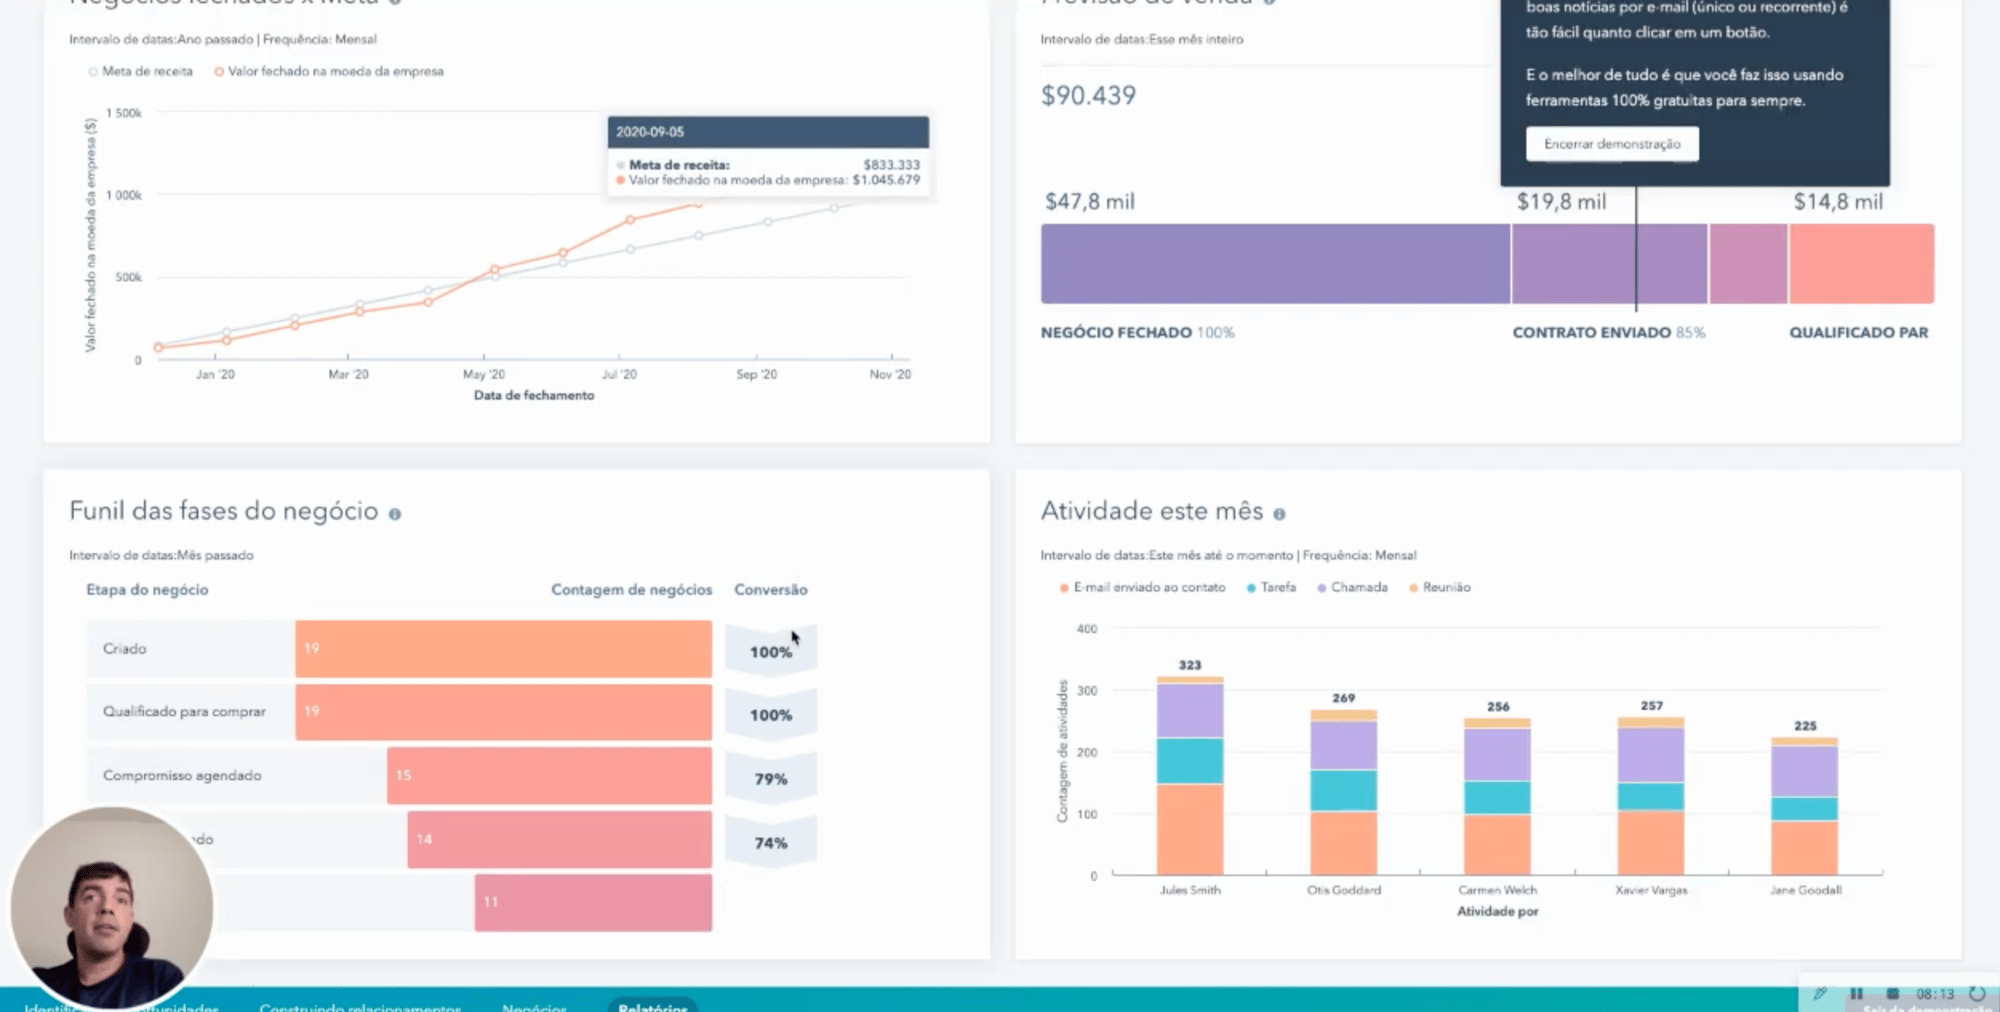This screenshot has width=2000, height=1012.
Task: Click the Qualificado salmon forecast segment
Action: 1862,264
